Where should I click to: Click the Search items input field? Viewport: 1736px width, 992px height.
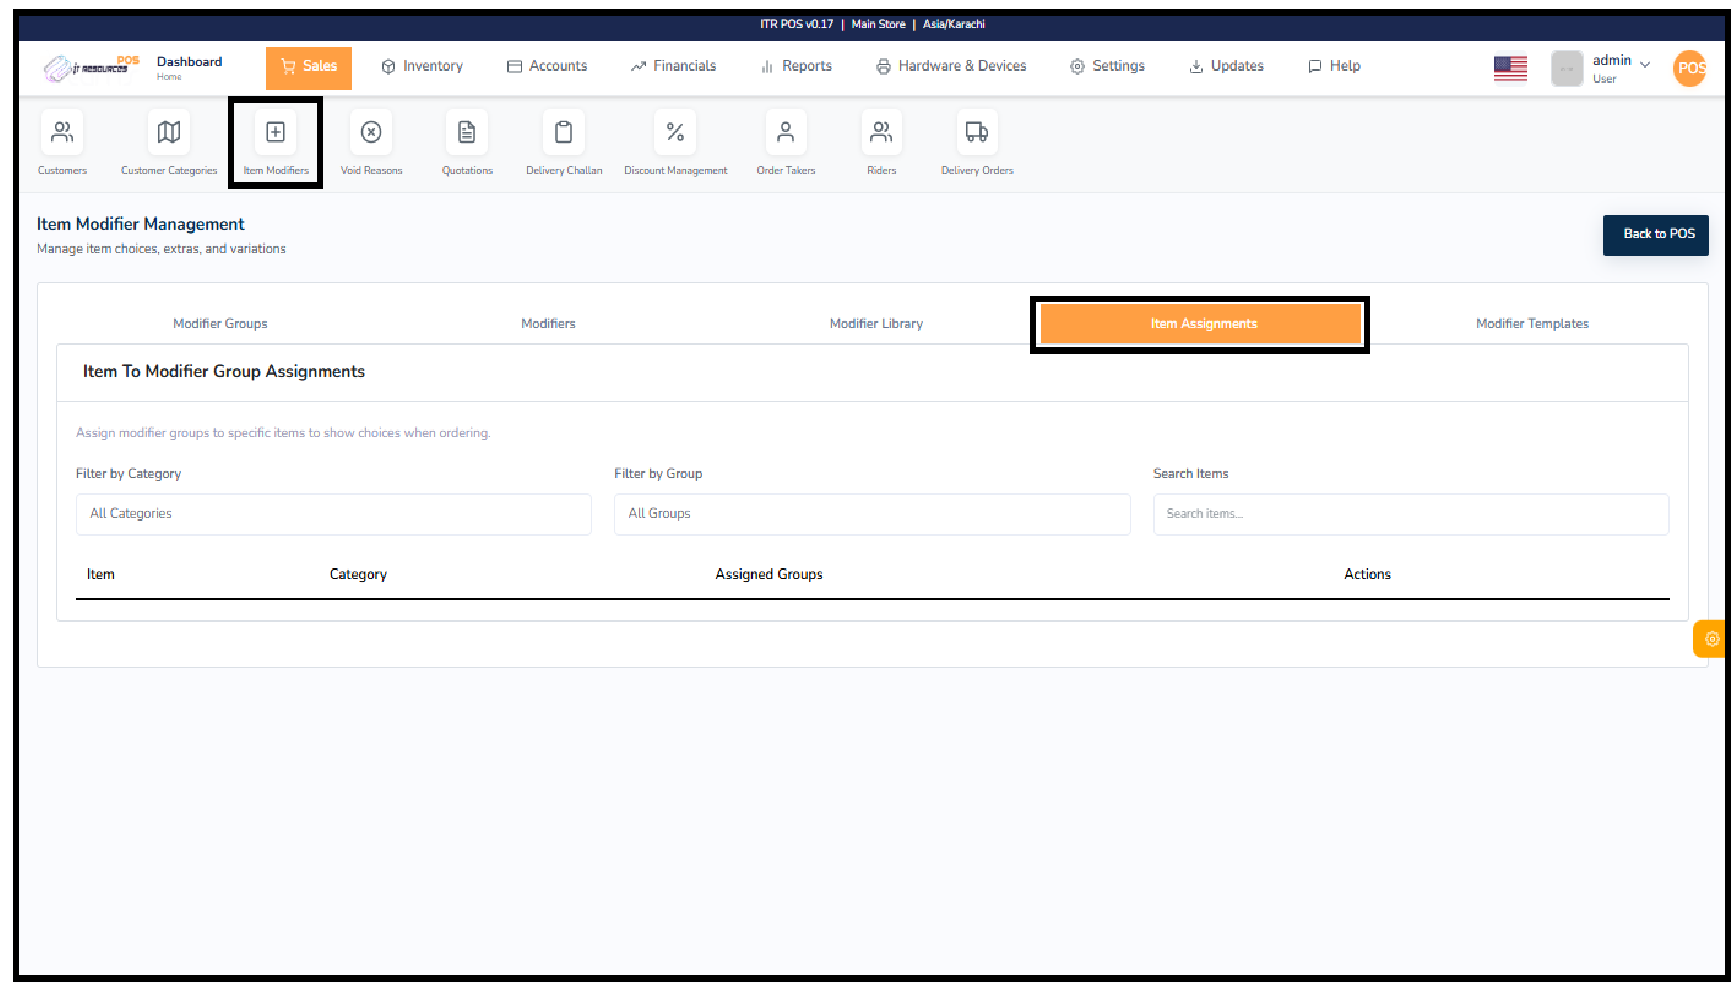pos(1410,514)
